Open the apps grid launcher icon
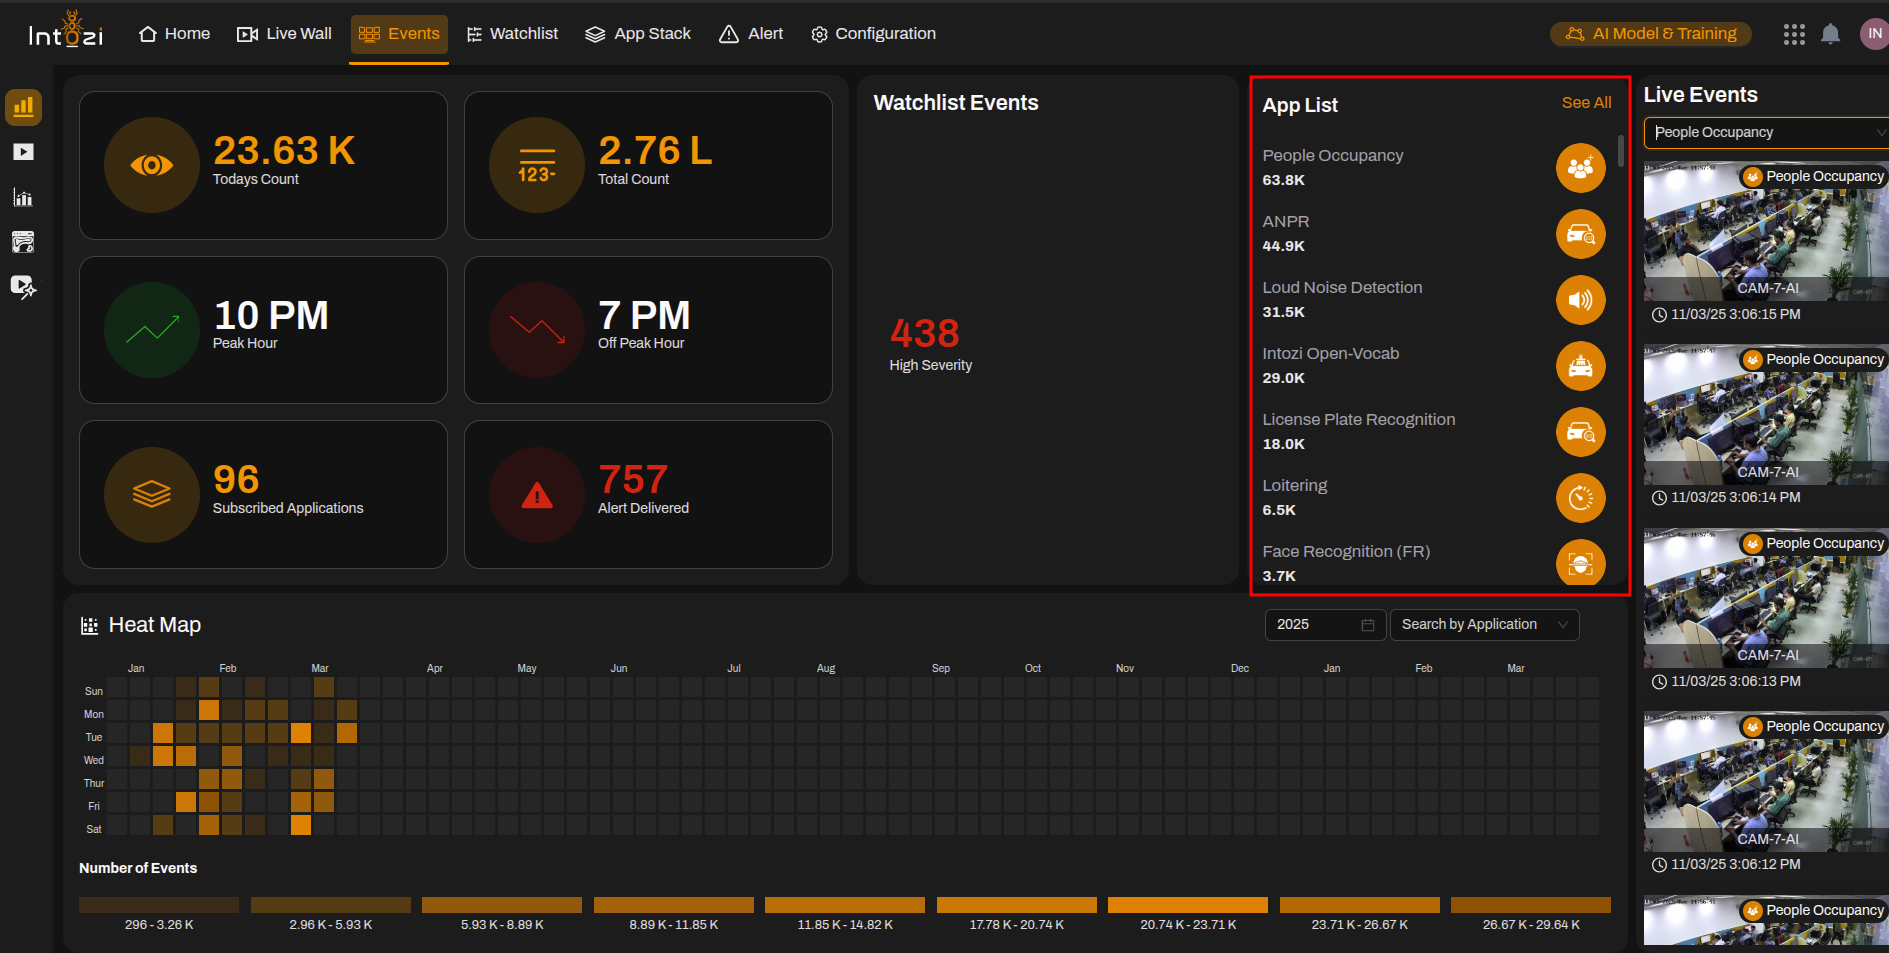 click(1794, 34)
